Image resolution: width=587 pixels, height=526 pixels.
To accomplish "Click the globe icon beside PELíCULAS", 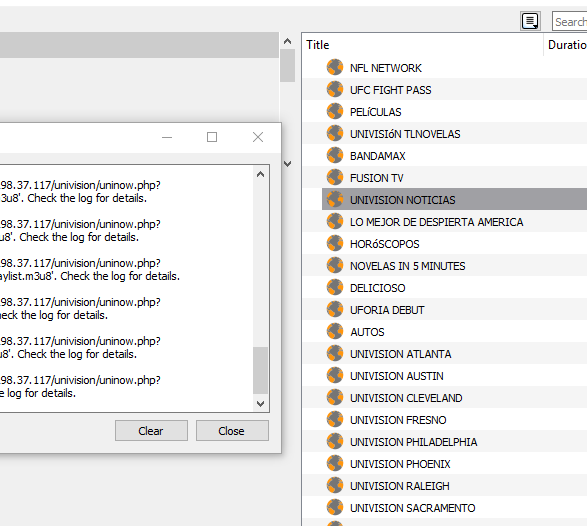I will coord(335,112).
